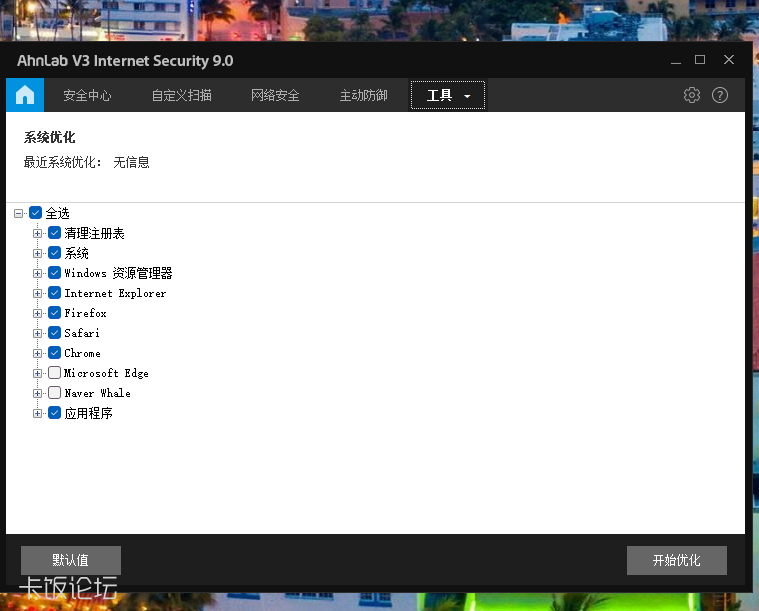The width and height of the screenshot is (759, 611).
Task: Uncheck the 系统 checkbox
Action: pos(55,253)
